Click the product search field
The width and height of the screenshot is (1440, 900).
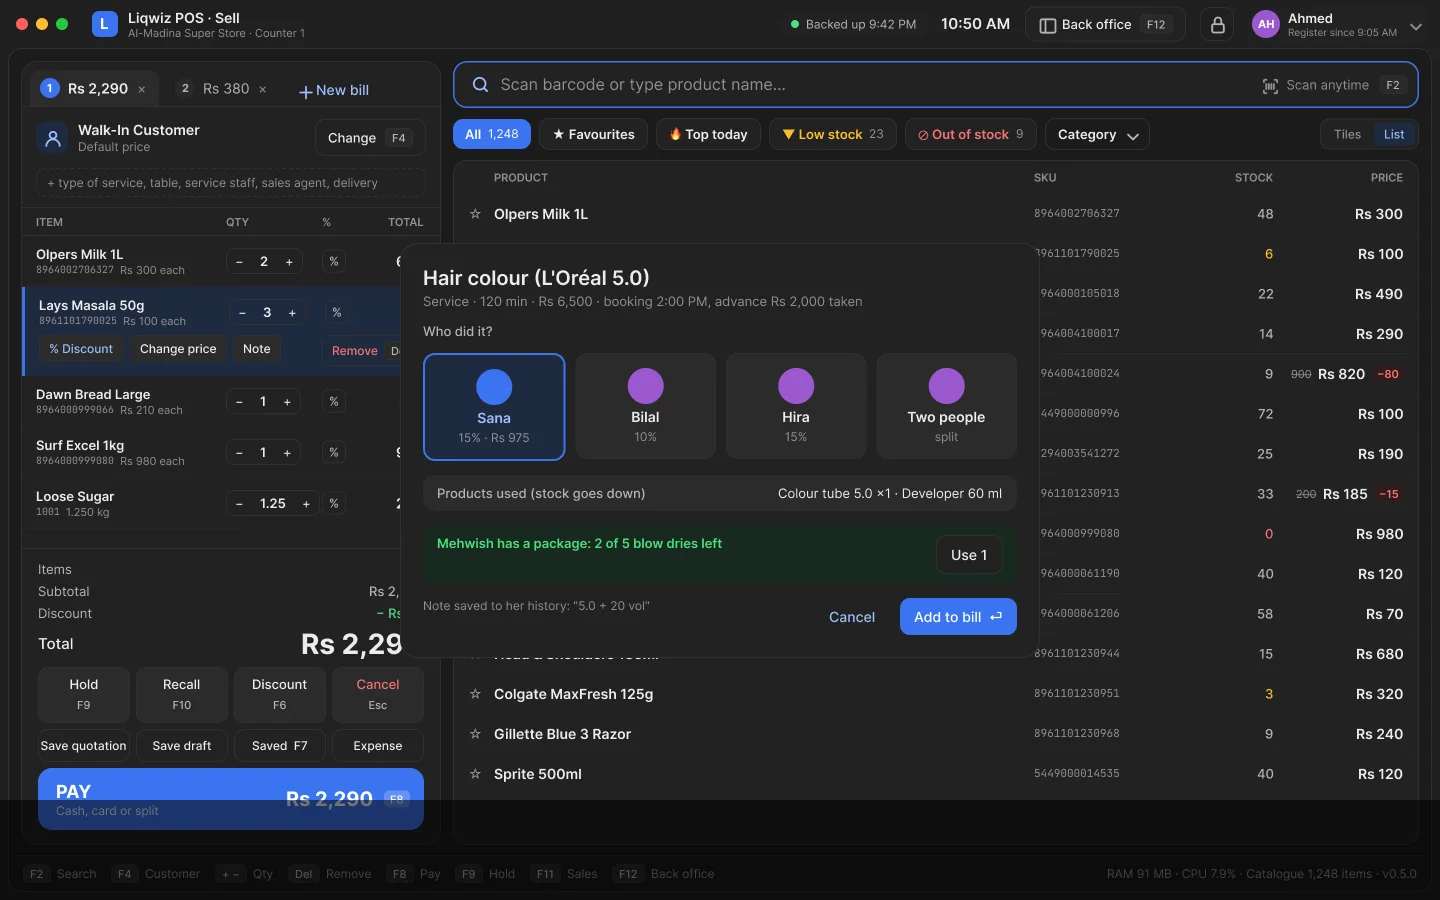[x=936, y=85]
